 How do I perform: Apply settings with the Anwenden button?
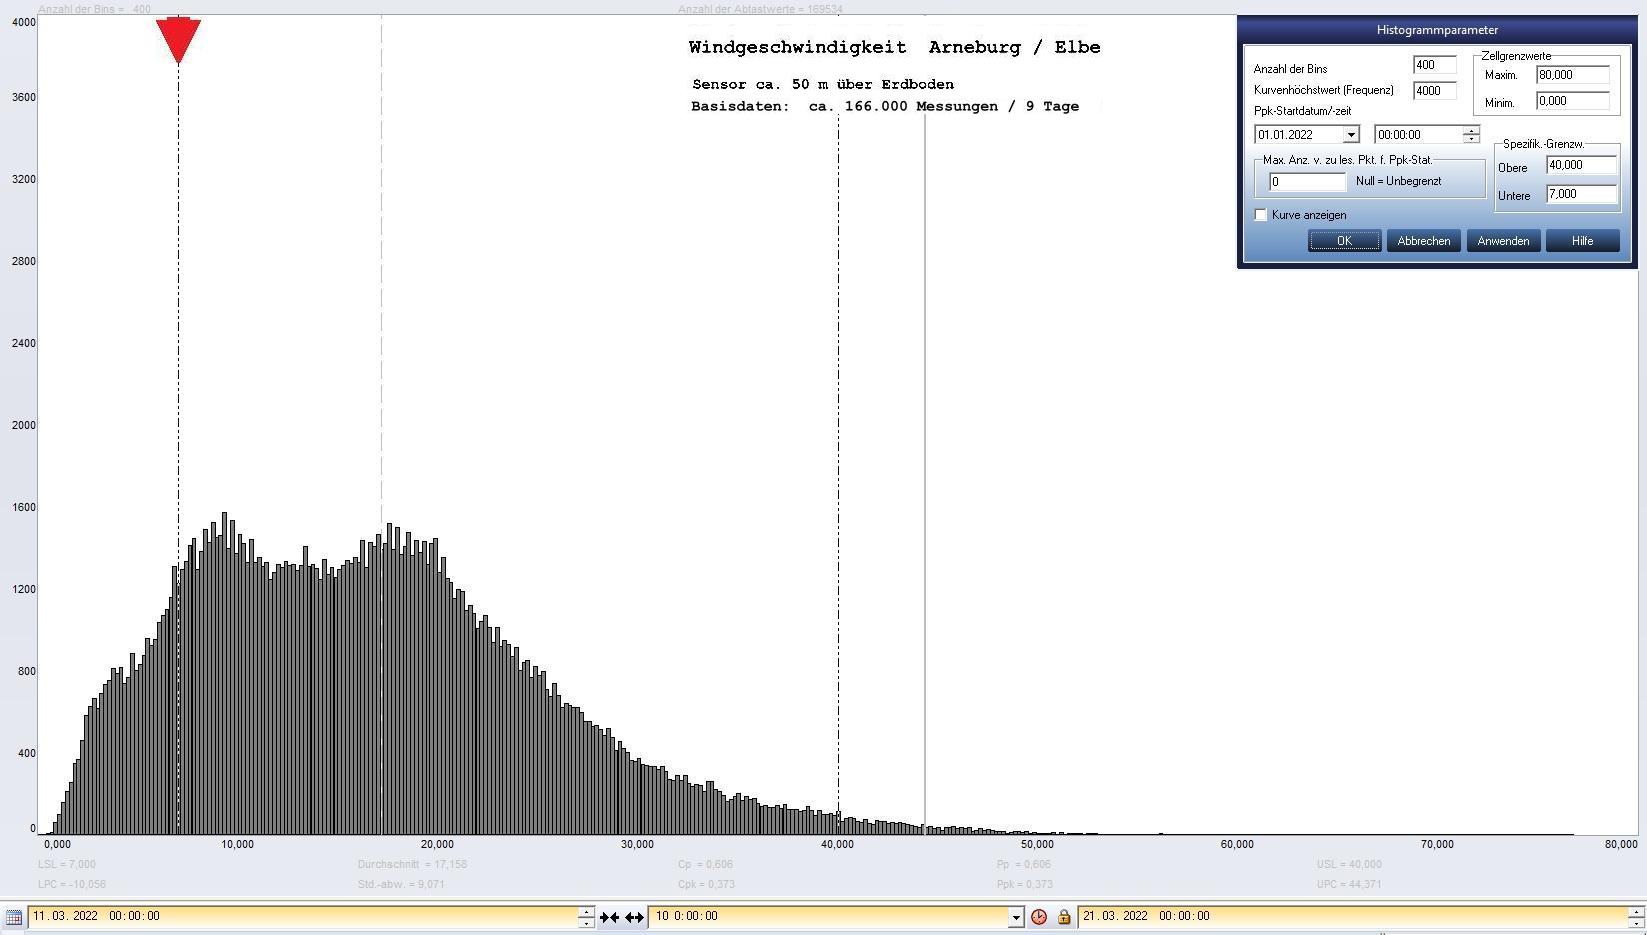tap(1502, 241)
